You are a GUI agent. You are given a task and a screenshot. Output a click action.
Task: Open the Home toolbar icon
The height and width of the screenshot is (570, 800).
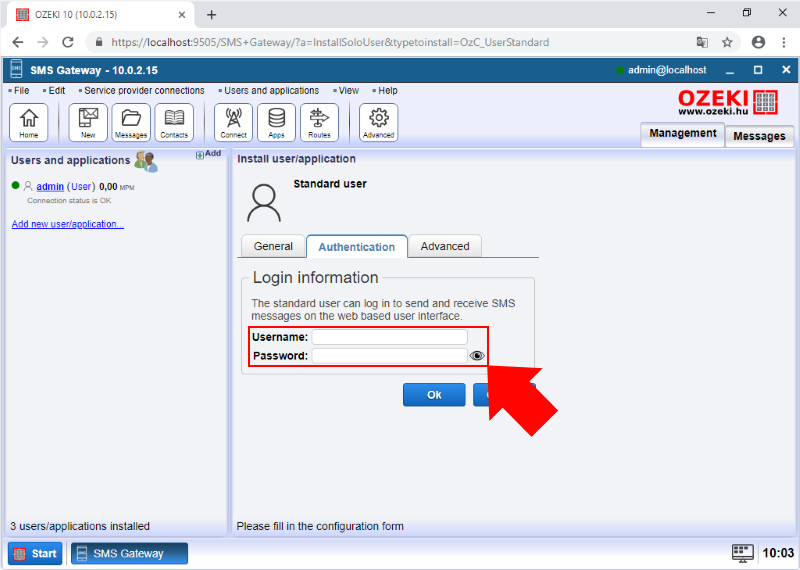pyautogui.click(x=29, y=122)
